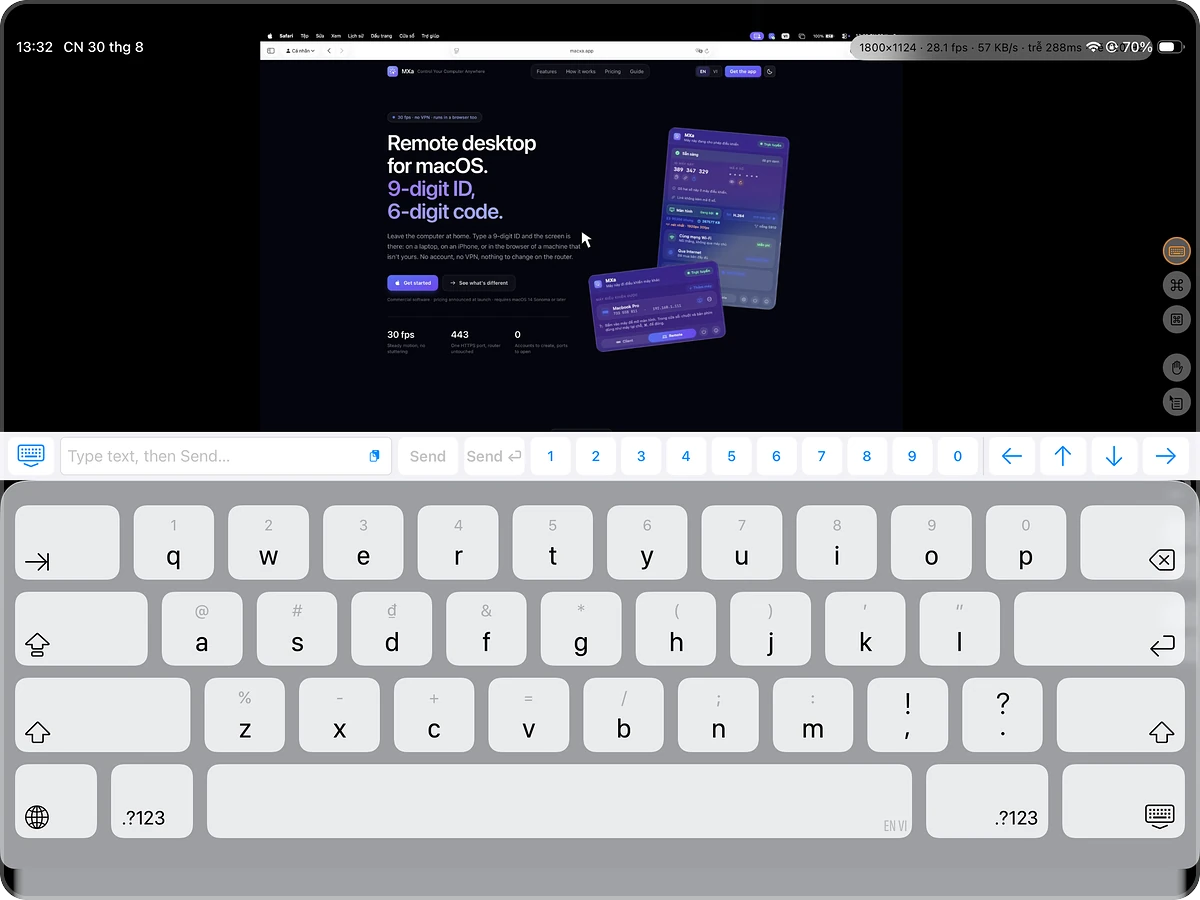Tap the number 1 quick key
Viewport: 1200px width, 900px height.
coord(550,456)
